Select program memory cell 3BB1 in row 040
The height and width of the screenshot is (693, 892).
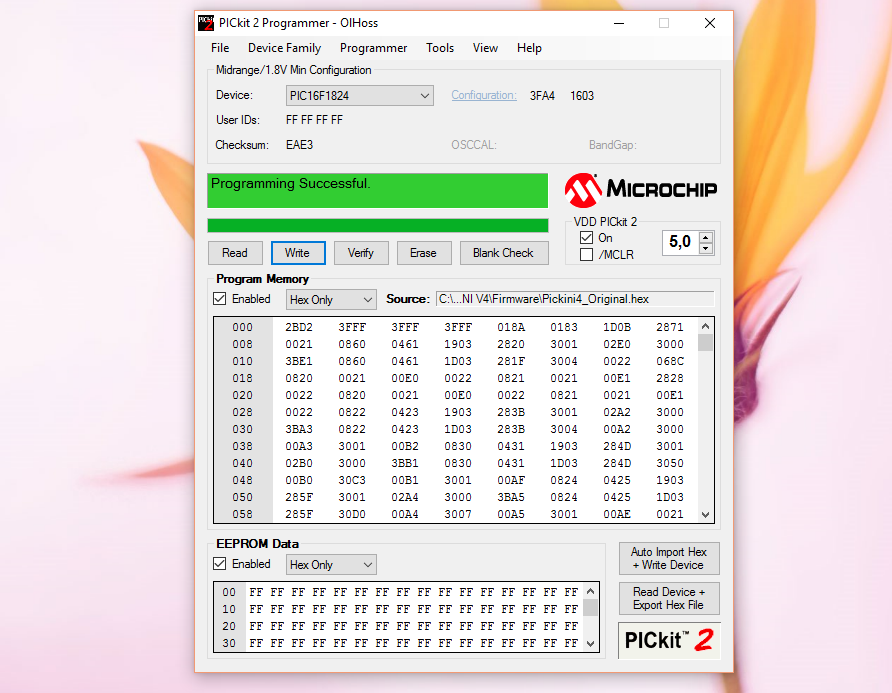click(x=405, y=463)
